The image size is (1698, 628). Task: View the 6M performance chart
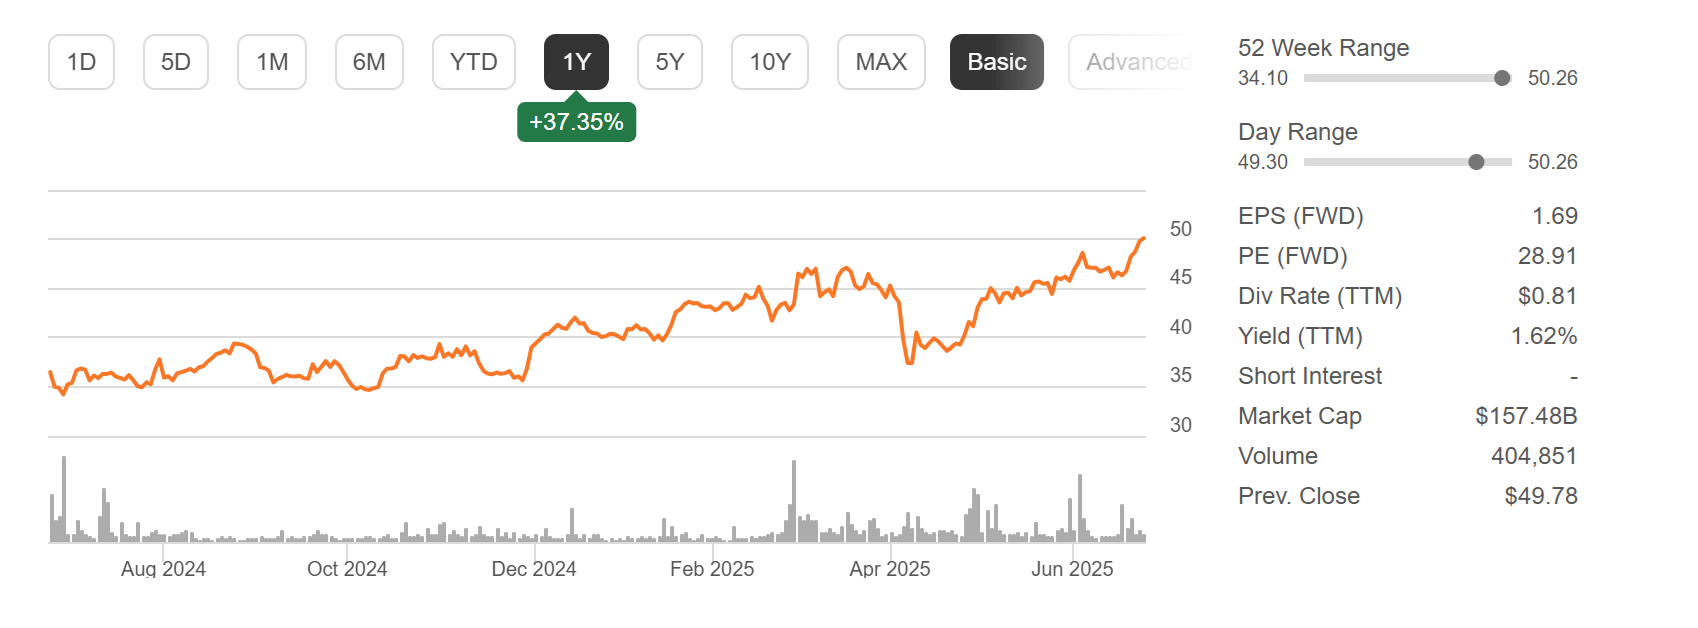pos(369,61)
